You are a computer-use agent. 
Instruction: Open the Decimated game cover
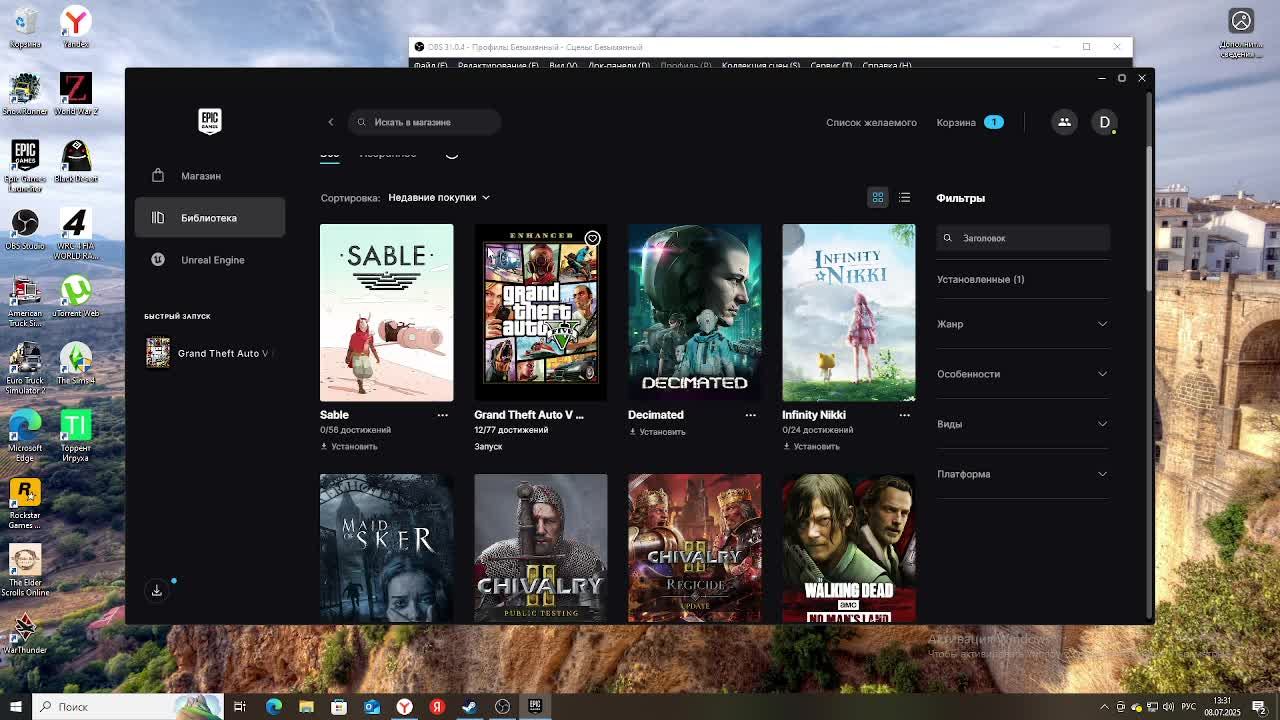point(694,312)
